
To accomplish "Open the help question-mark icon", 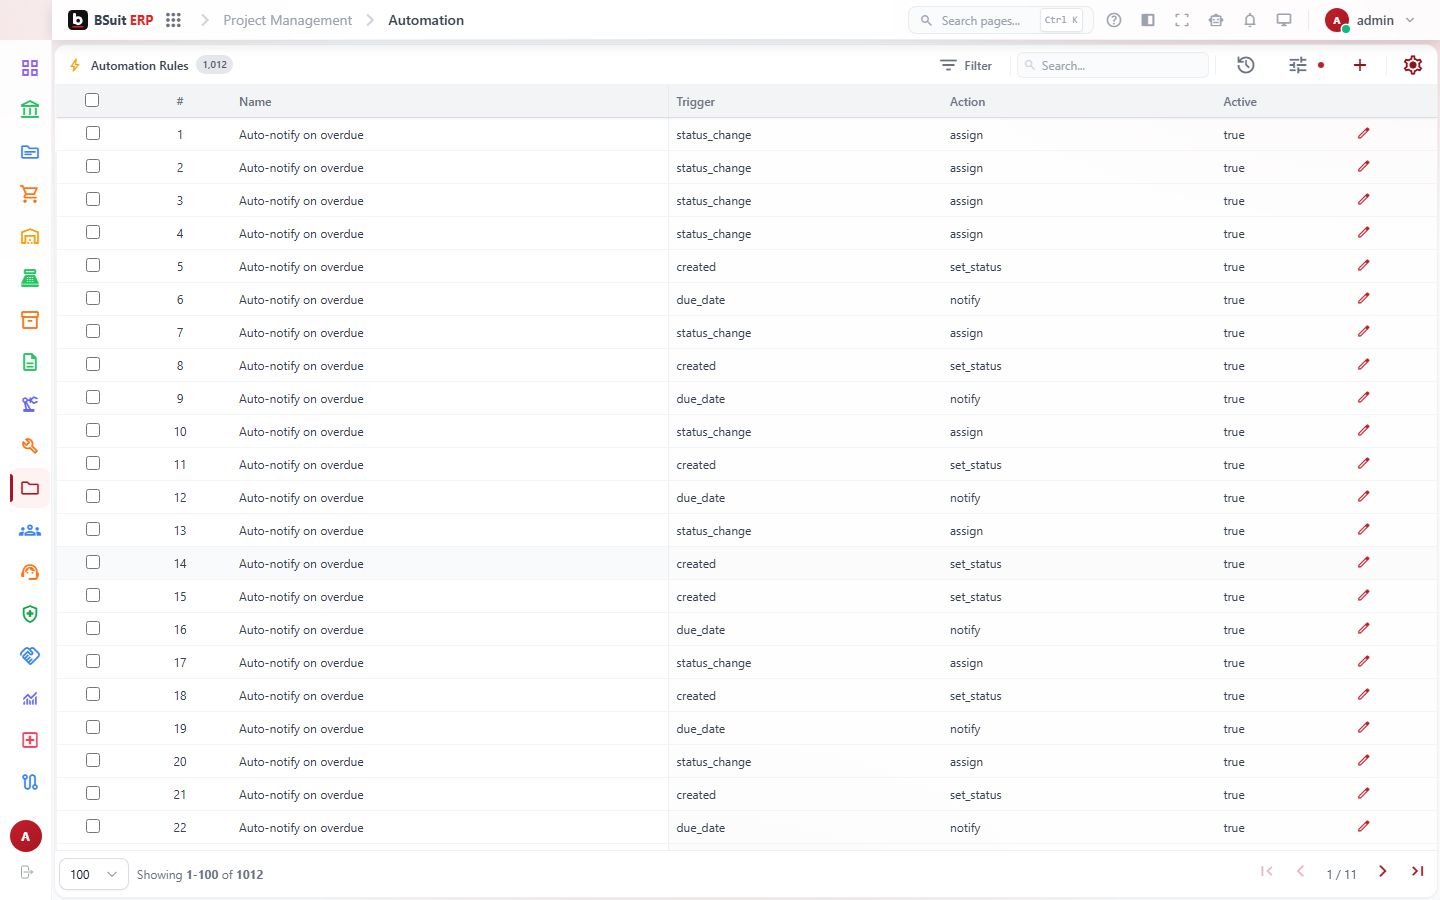I will 1114,20.
